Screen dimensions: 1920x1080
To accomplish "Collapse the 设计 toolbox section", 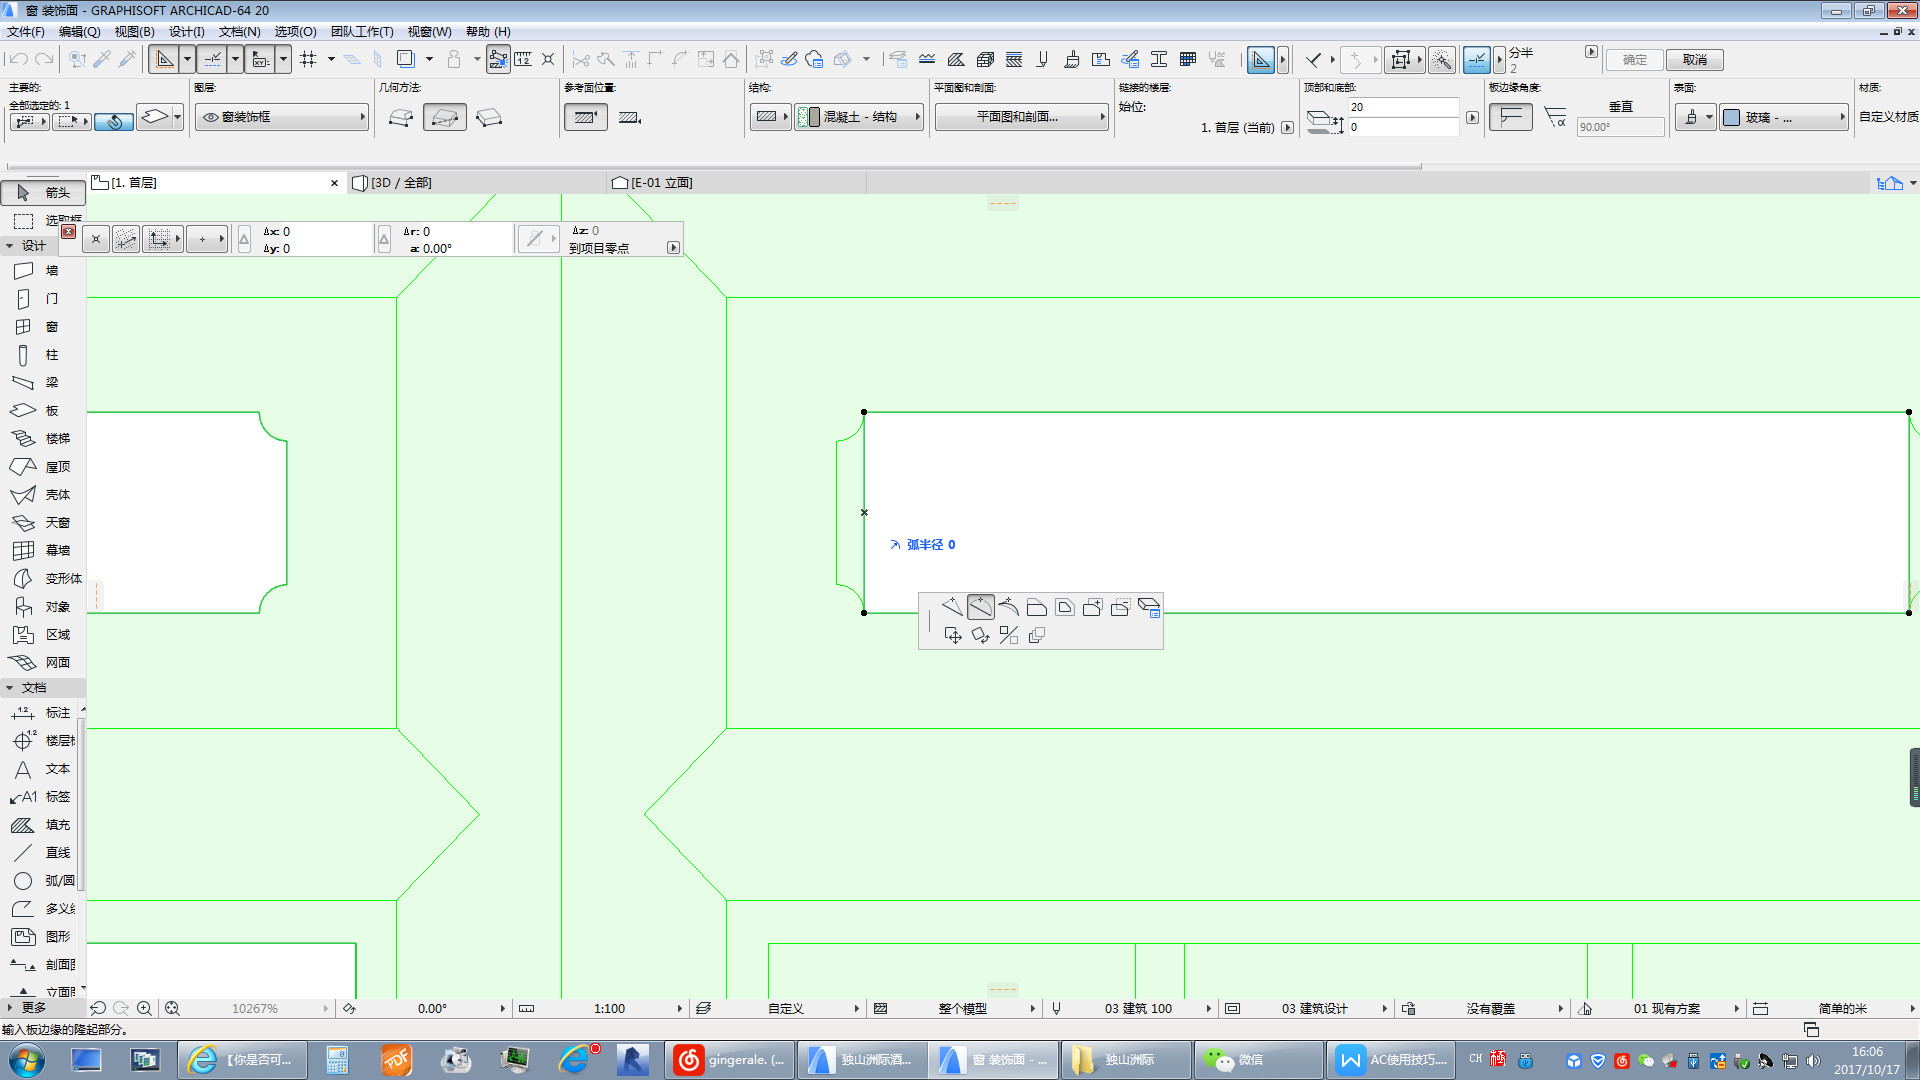I will coord(10,246).
